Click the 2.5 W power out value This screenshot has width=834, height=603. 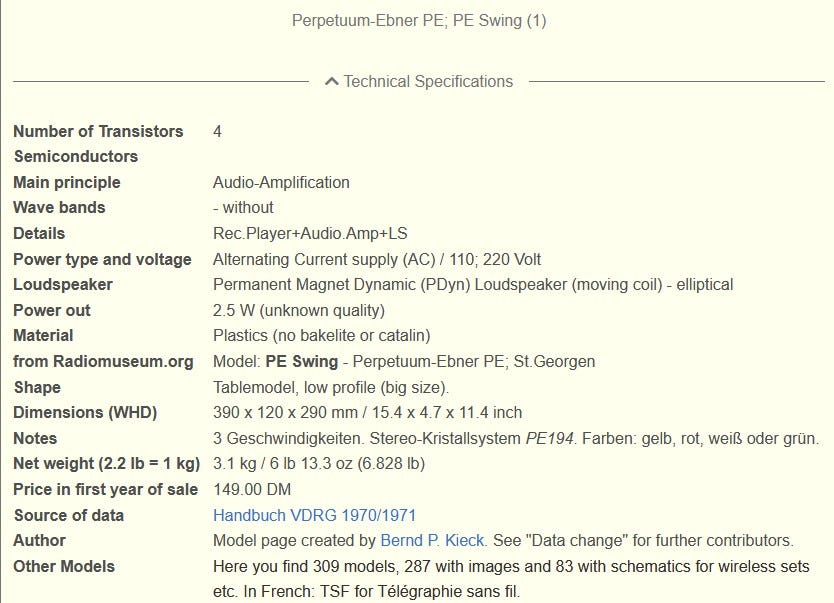(x=298, y=310)
